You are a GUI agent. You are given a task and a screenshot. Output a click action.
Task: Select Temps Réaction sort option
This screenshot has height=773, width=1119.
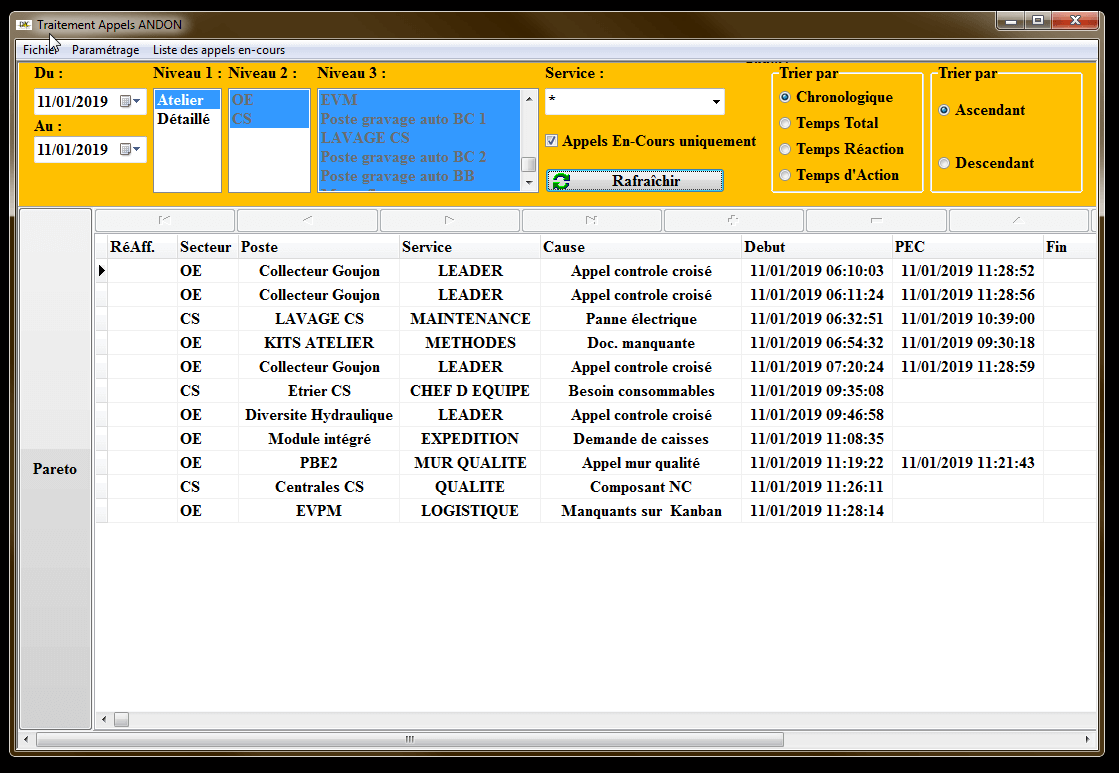785,149
